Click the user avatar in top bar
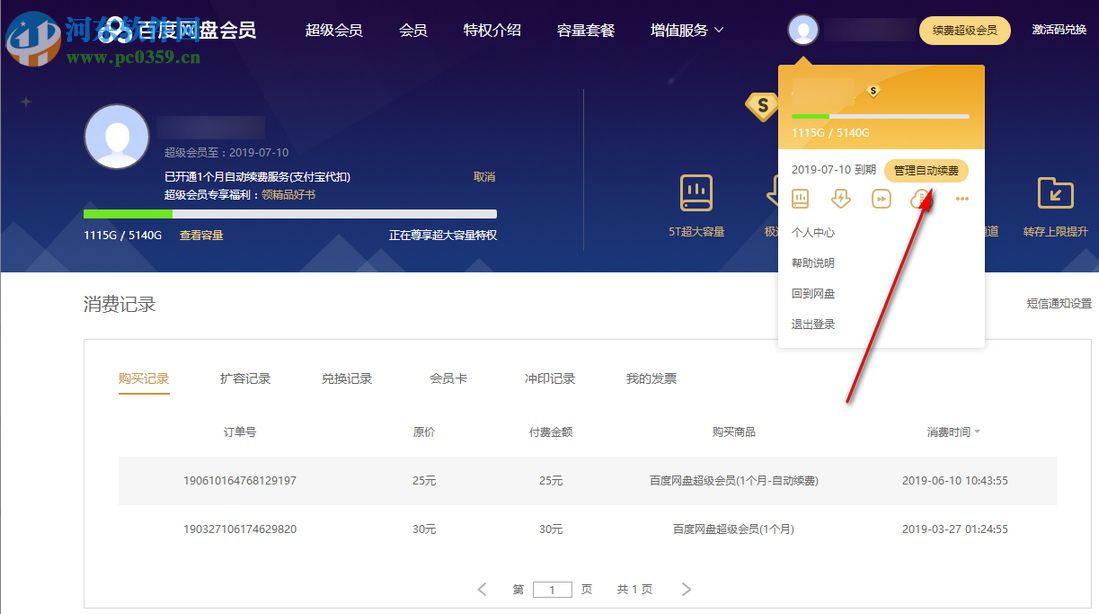This screenshot has height=614, width=1099. point(803,29)
